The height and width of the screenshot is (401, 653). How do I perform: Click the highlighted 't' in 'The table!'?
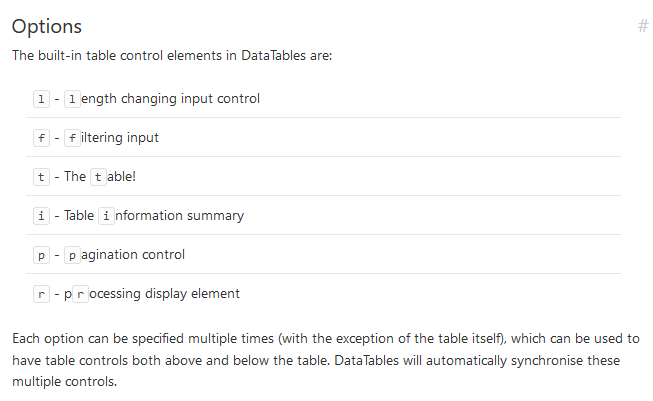pos(97,176)
